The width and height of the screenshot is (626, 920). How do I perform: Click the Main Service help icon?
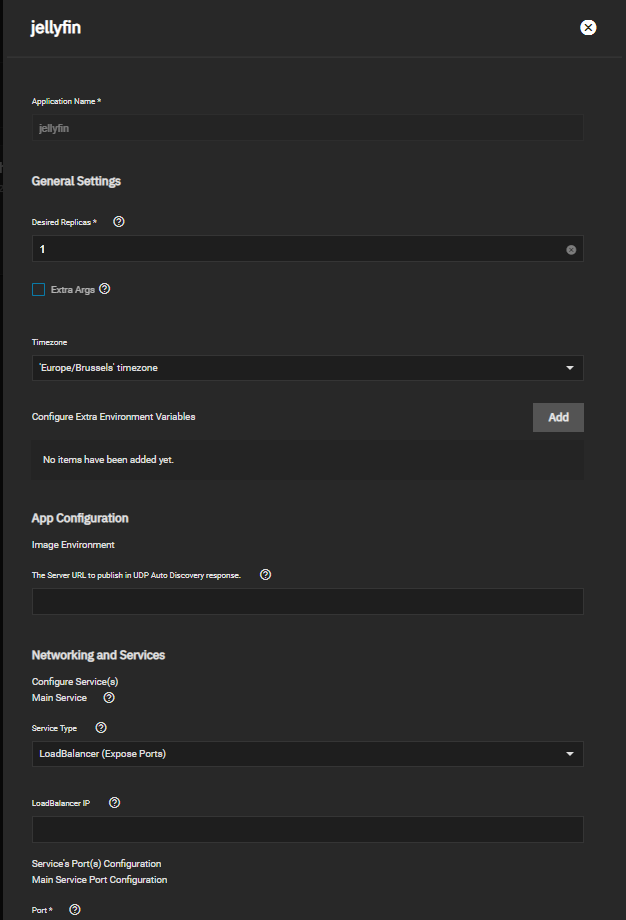pos(109,698)
